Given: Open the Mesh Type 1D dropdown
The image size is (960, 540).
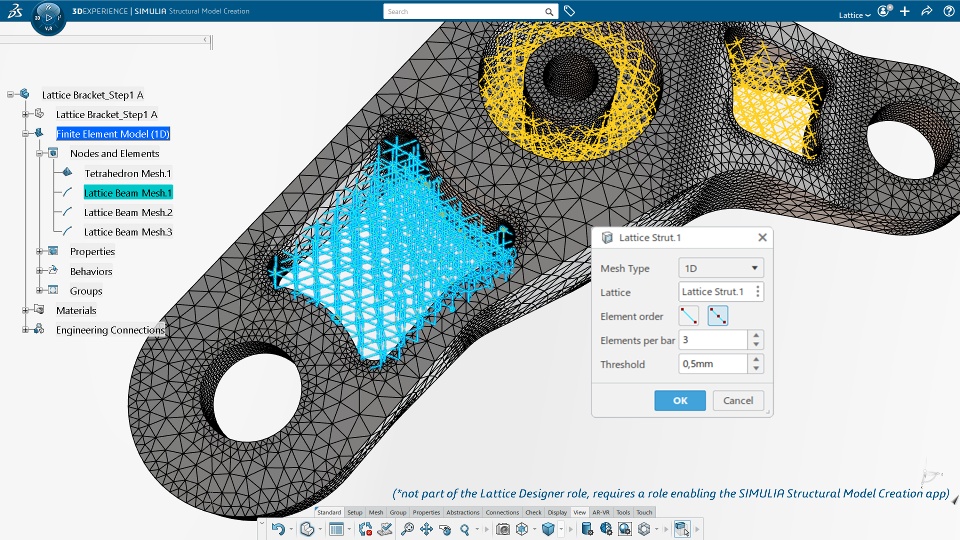Looking at the screenshot, I should pyautogui.click(x=721, y=268).
